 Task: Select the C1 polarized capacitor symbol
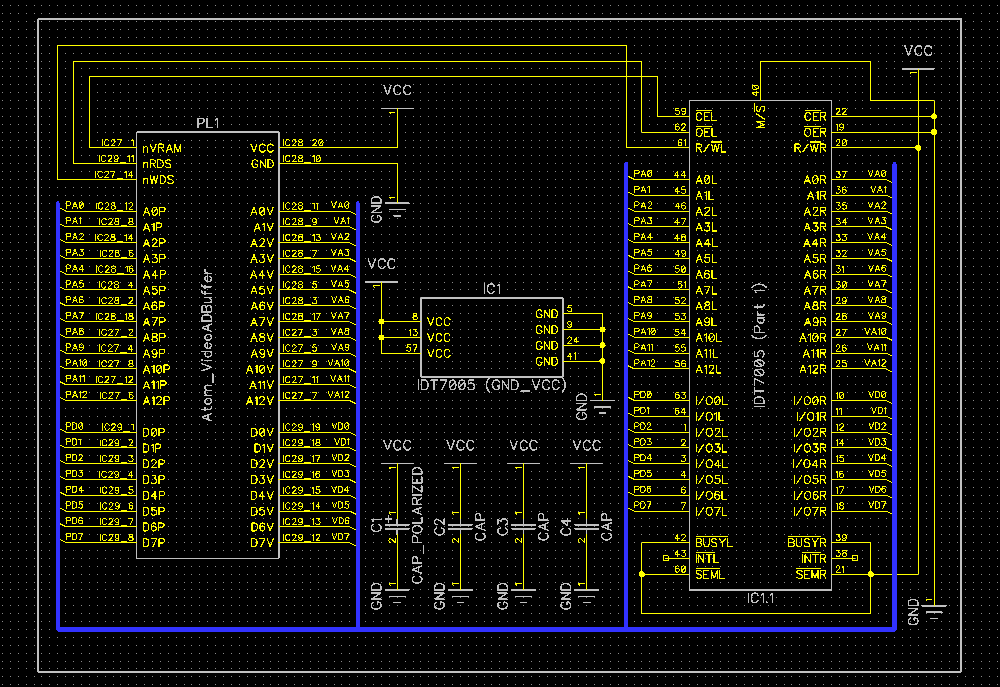tap(397, 526)
